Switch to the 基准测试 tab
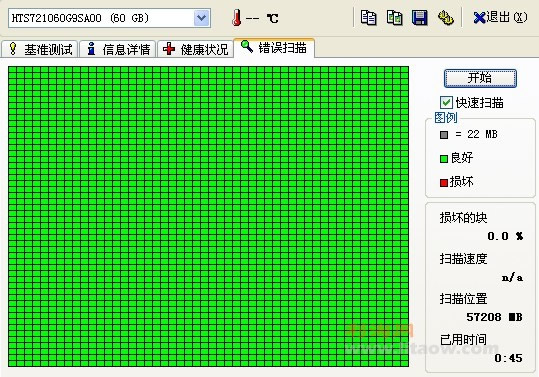This screenshot has height=377, width=539. point(40,49)
